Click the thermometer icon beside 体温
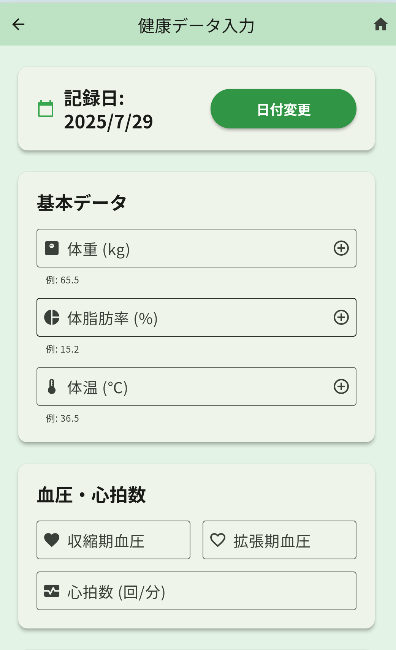 click(52, 386)
